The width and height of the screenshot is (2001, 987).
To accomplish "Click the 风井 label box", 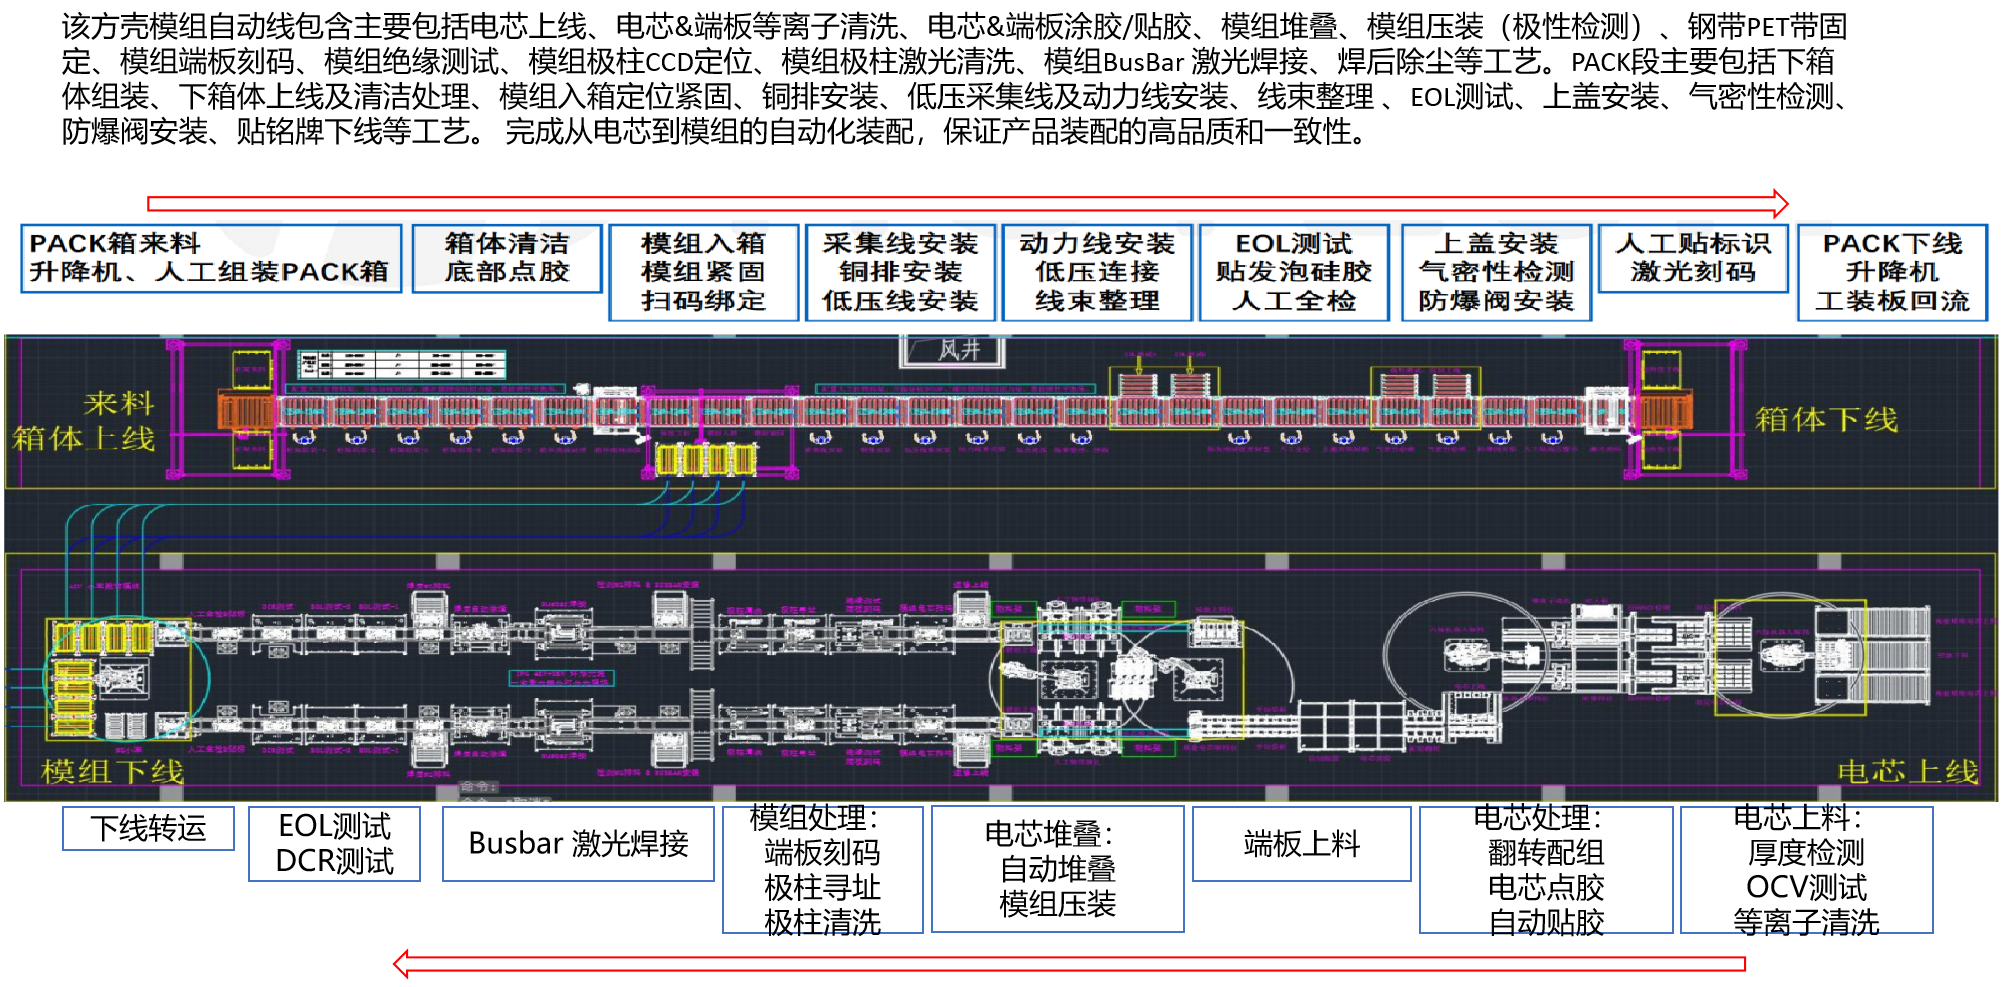I will coord(953,350).
